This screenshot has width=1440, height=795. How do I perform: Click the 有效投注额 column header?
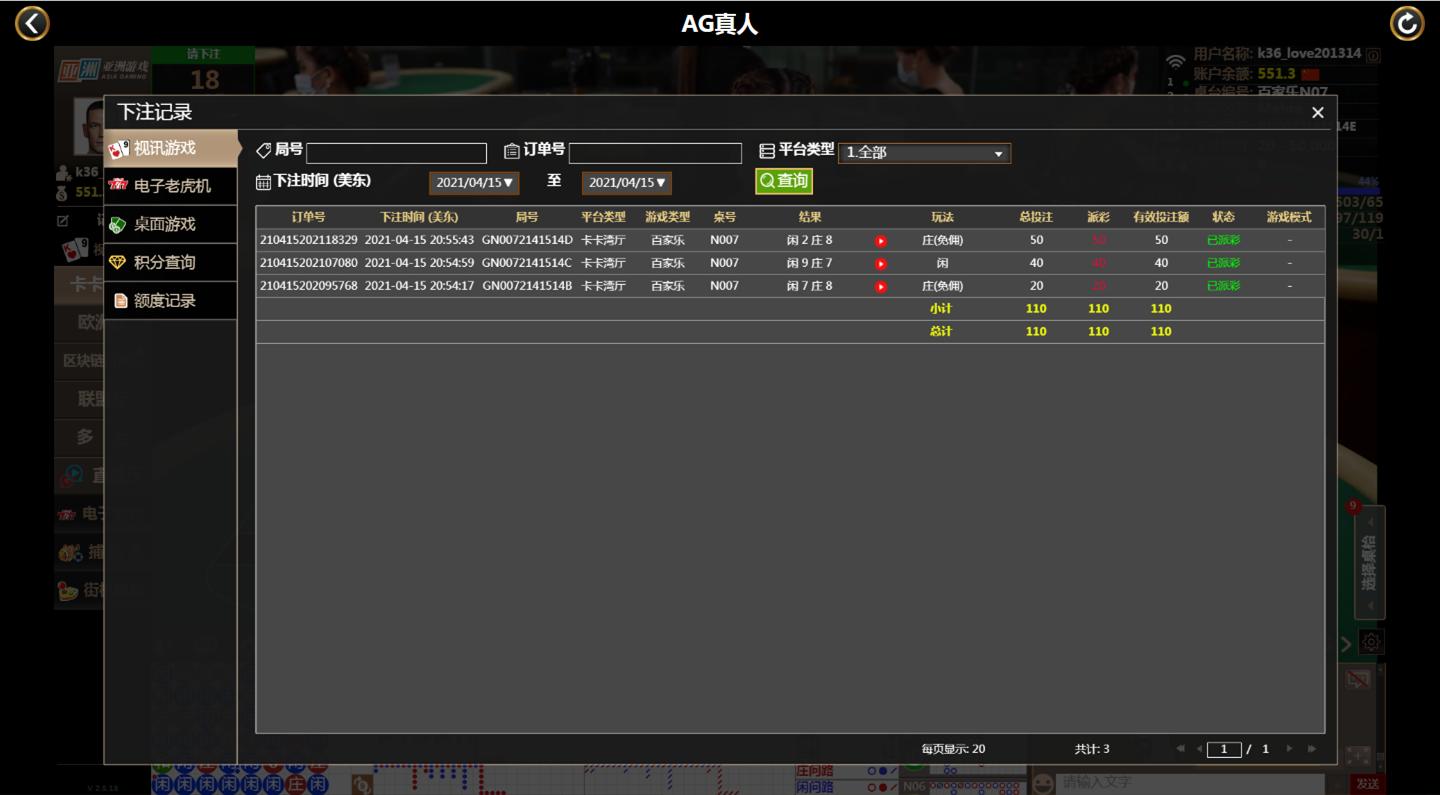[1161, 217]
